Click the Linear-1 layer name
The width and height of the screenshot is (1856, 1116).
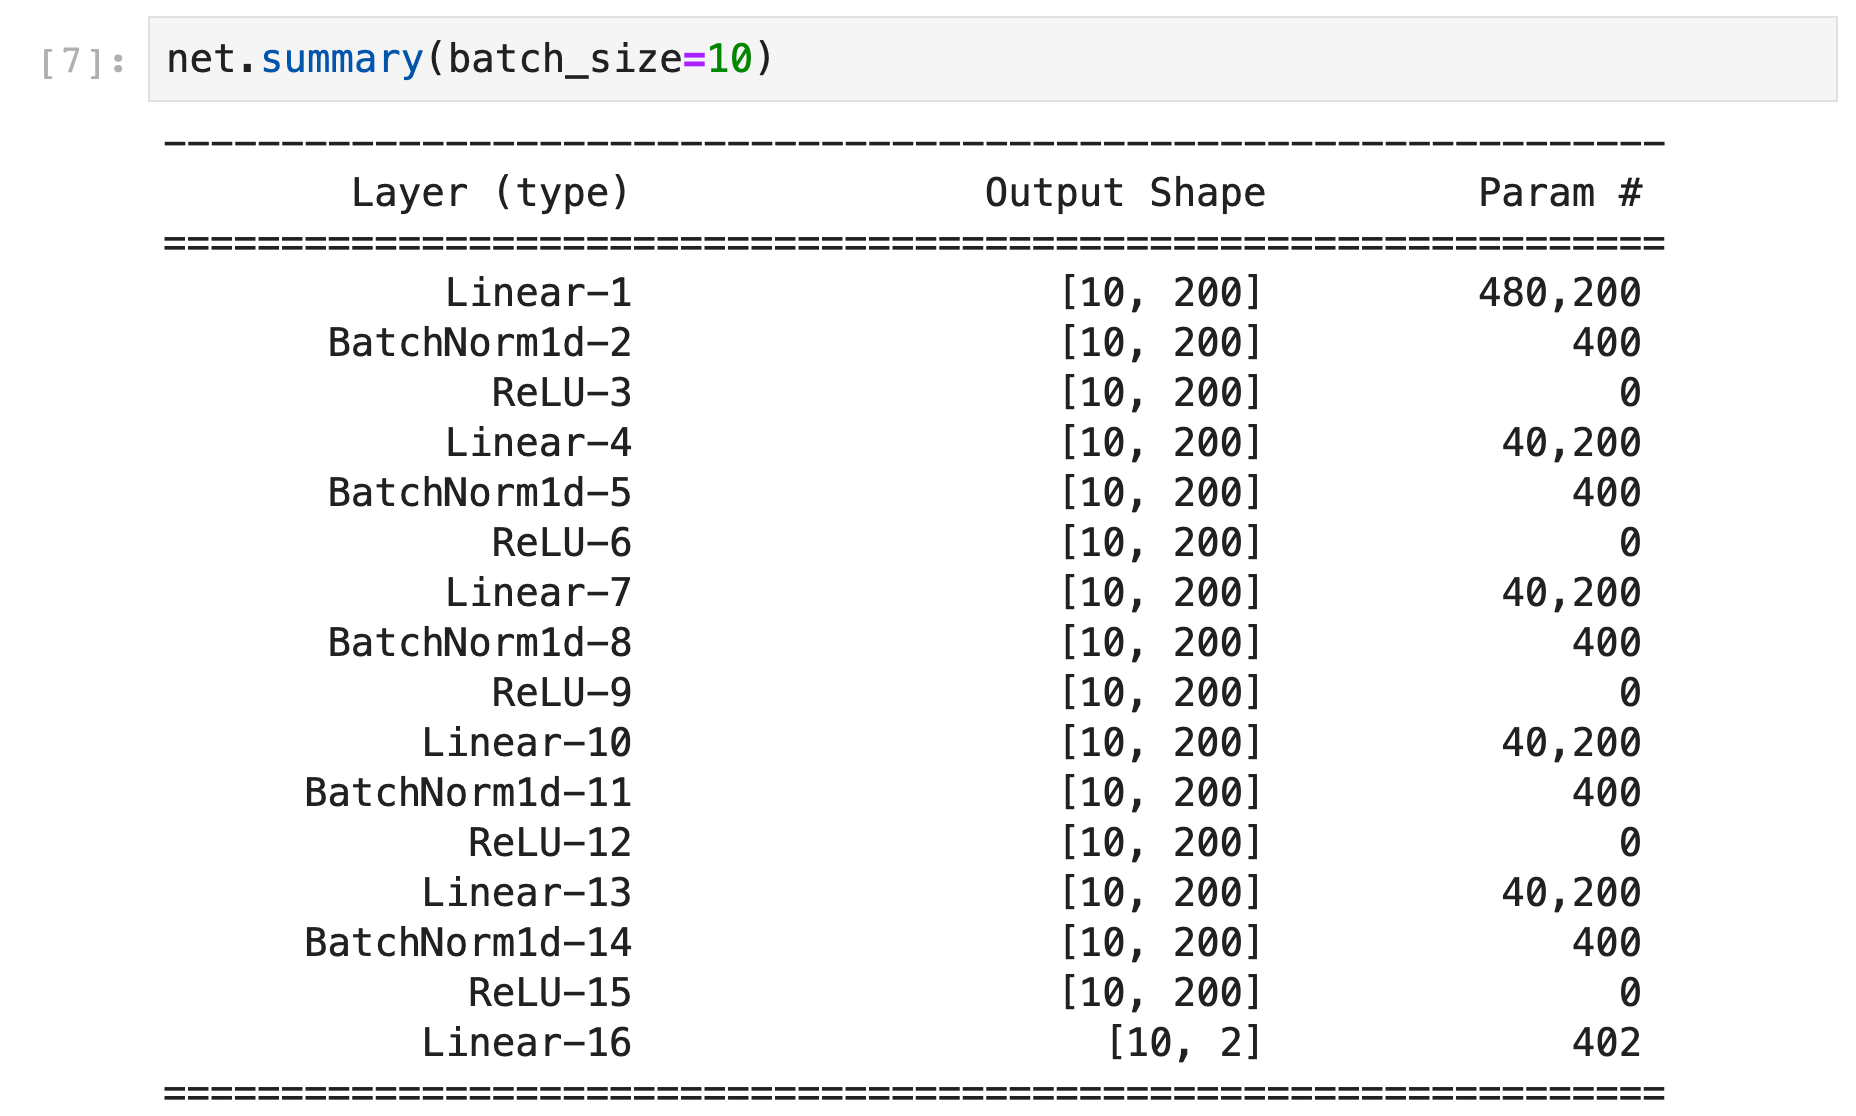click(x=538, y=293)
